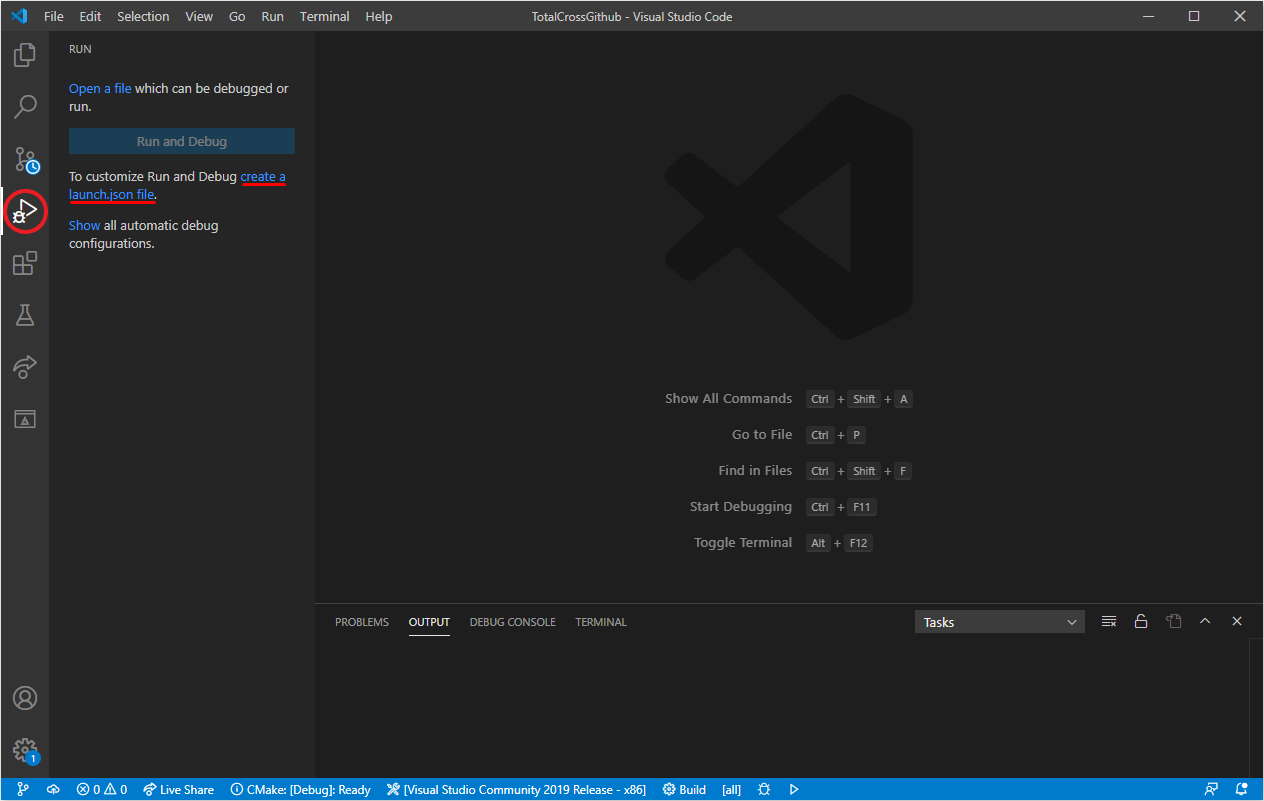
Task: Click the feedback icon in status bar
Action: click(x=1212, y=789)
